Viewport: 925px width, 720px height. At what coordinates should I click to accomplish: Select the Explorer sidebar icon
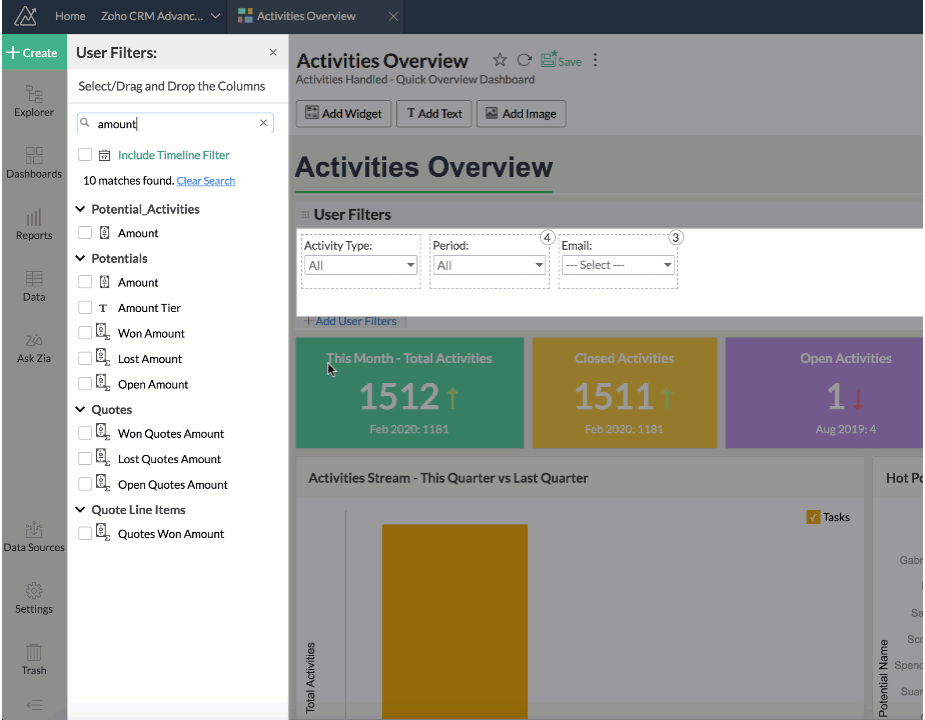click(x=33, y=100)
